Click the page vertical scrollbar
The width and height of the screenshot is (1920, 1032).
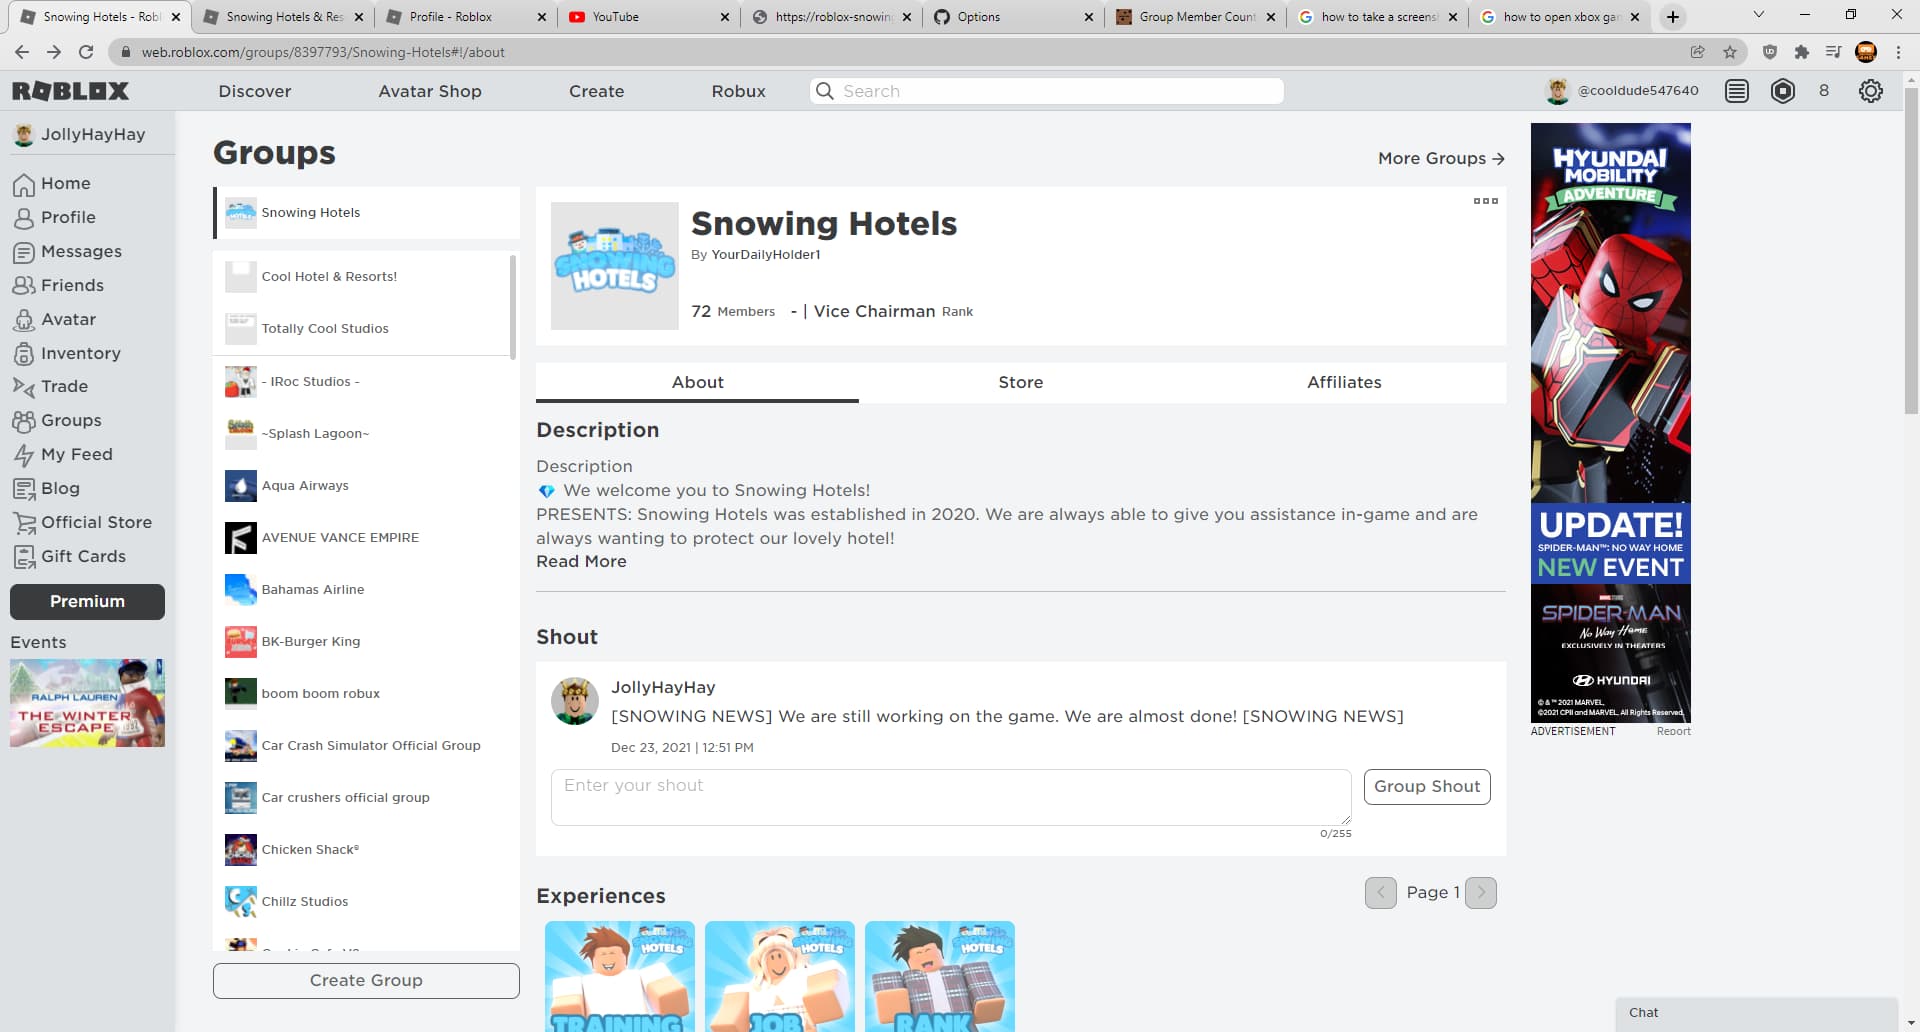(1911, 250)
